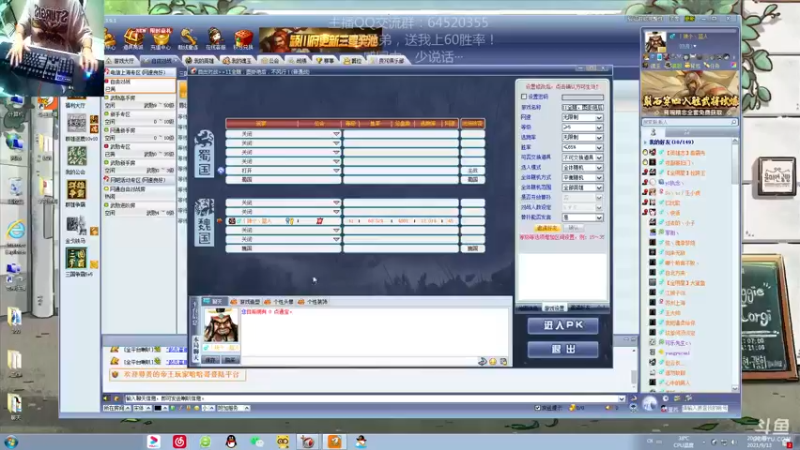Viewport: 800px width, 450px height.
Task: Open the NetEase music red taskbar icon
Action: 180,442
